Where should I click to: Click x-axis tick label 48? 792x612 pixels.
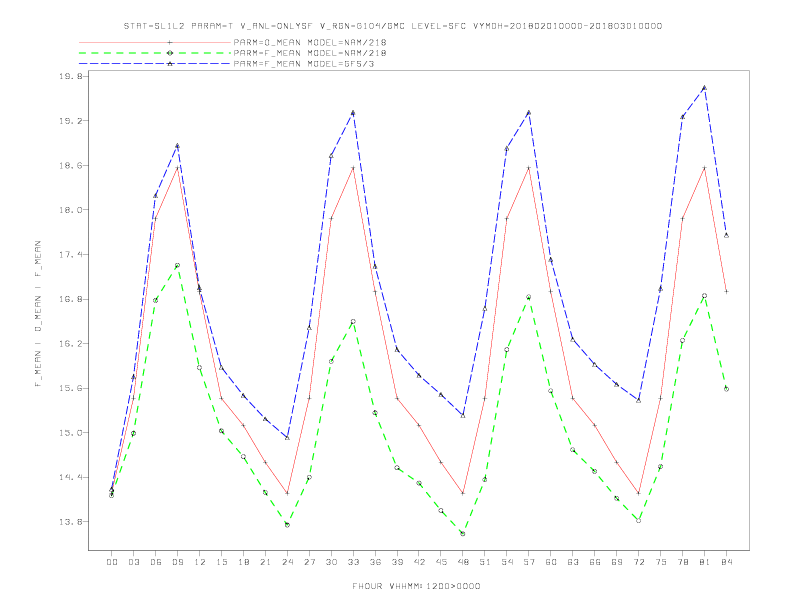[x=463, y=562]
